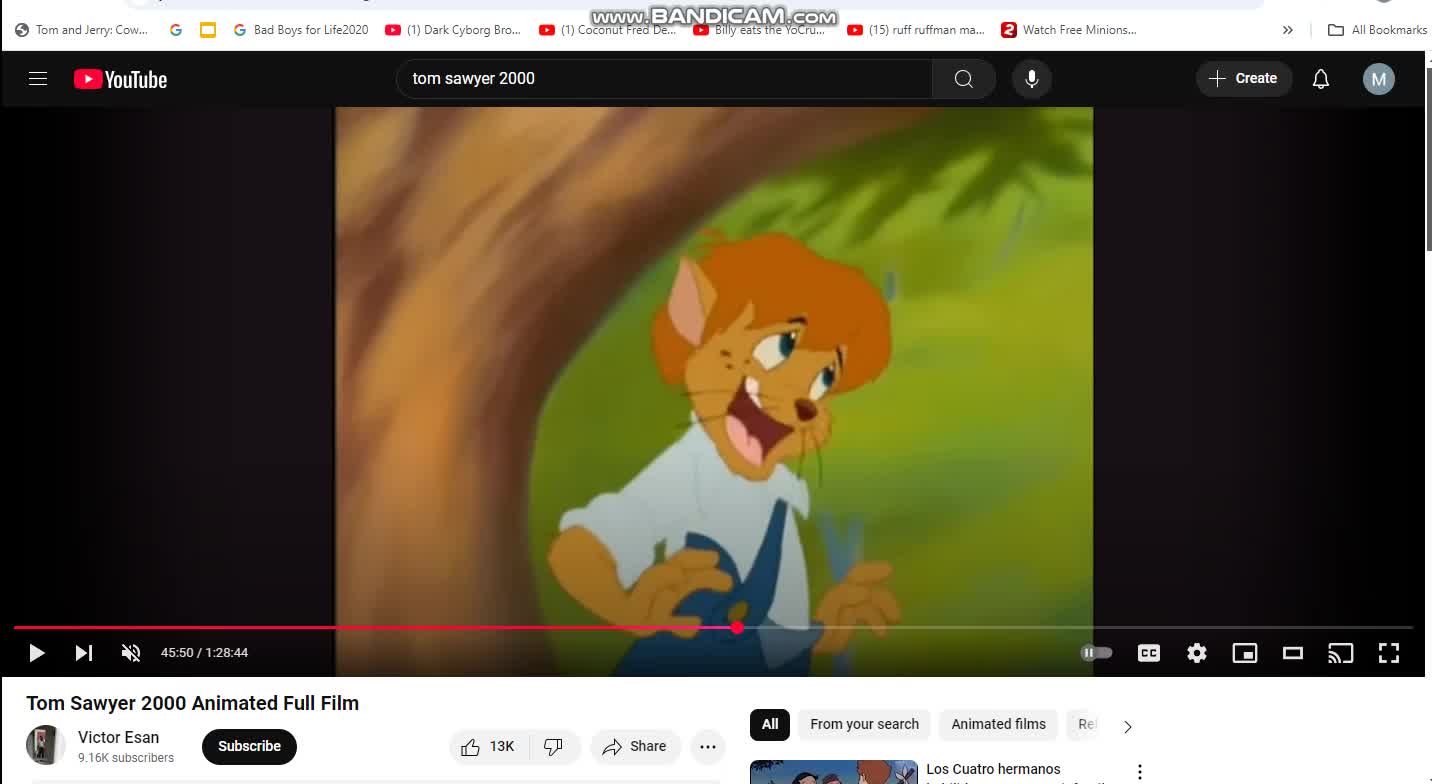
Task: Toggle the autoplay switch
Action: tap(1096, 653)
